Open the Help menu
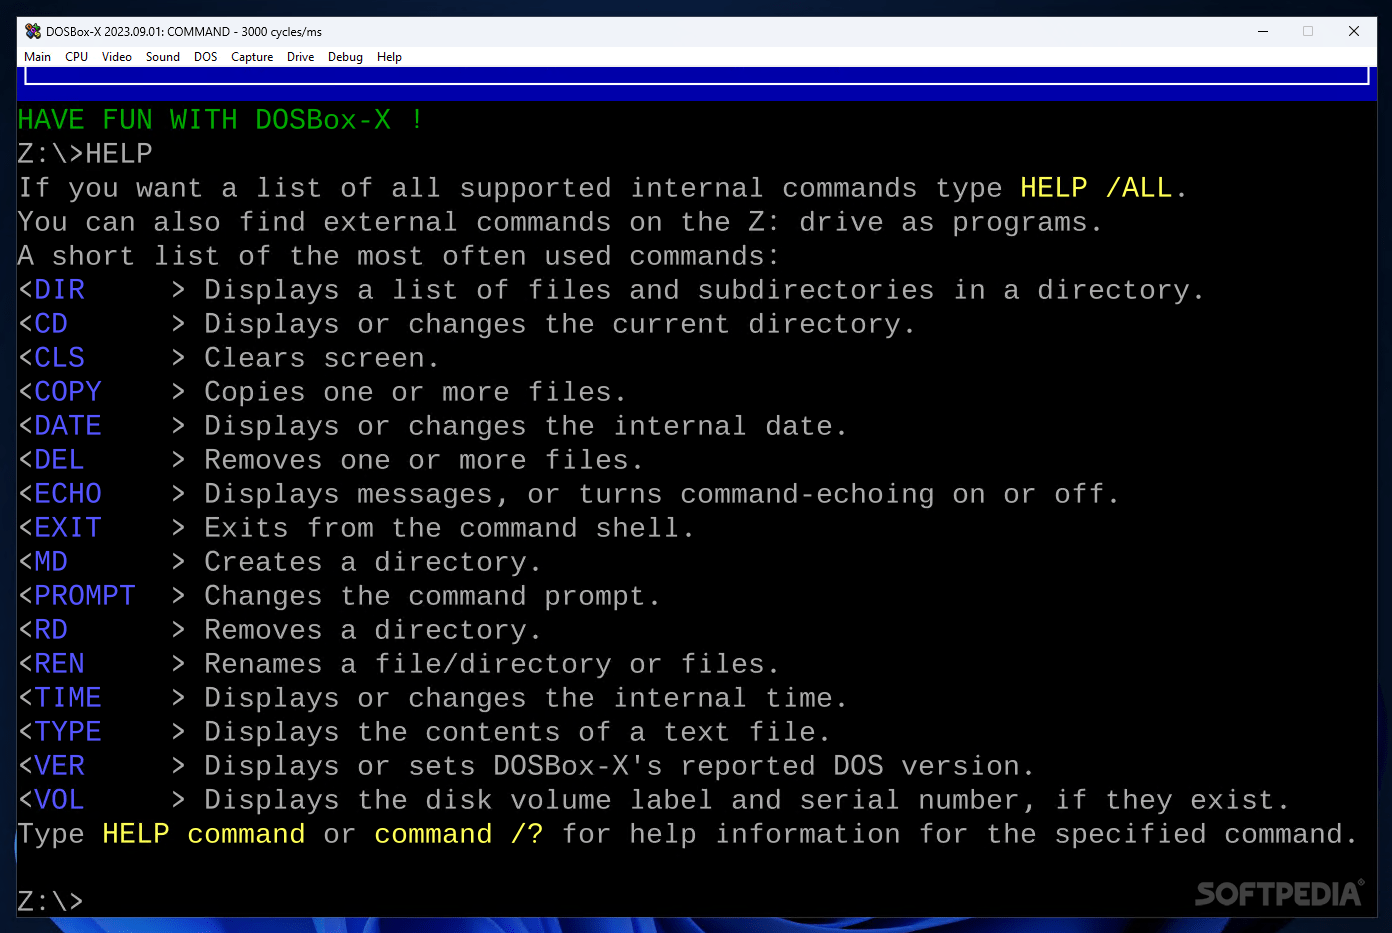Image resolution: width=1392 pixels, height=933 pixels. (x=389, y=57)
